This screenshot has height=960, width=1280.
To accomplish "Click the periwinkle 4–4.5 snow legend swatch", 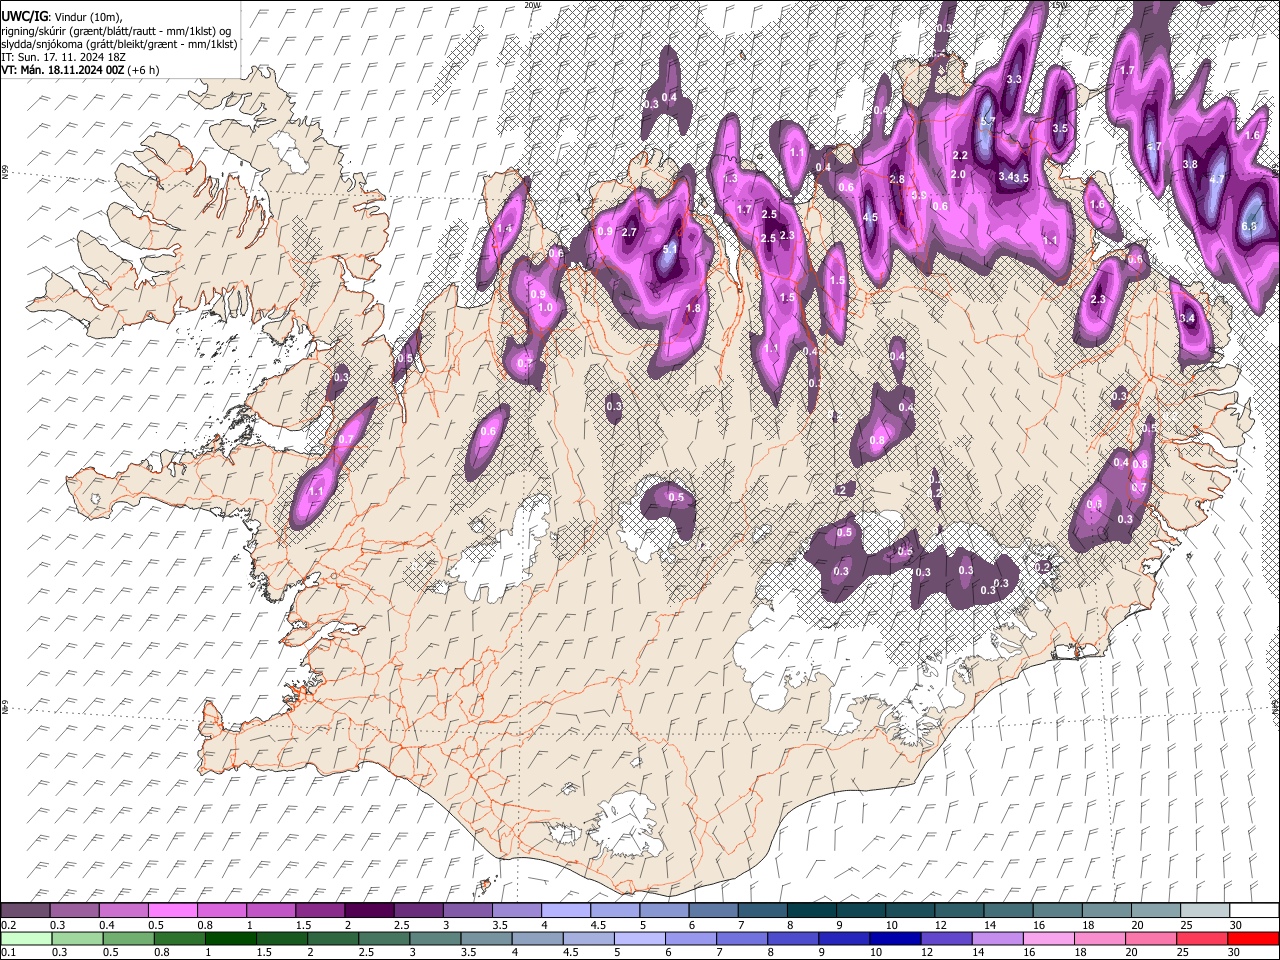I will pyautogui.click(x=568, y=911).
